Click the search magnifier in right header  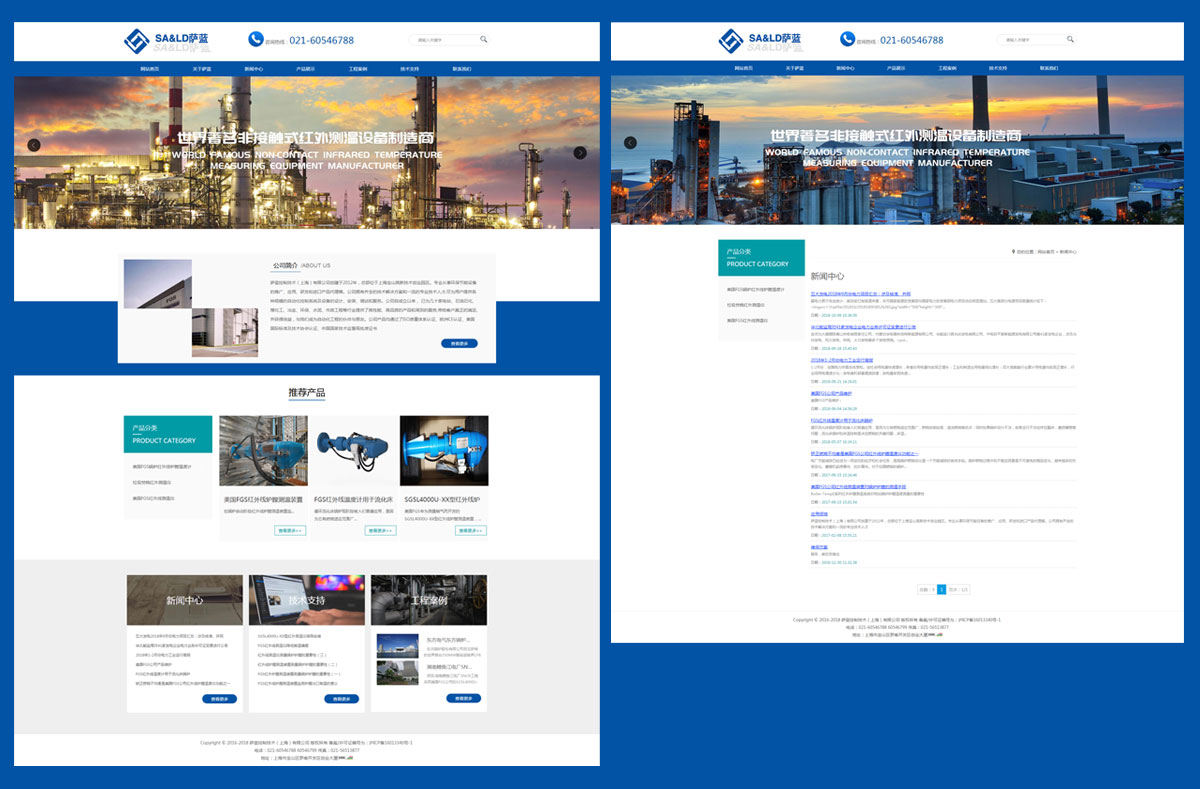tap(1071, 40)
